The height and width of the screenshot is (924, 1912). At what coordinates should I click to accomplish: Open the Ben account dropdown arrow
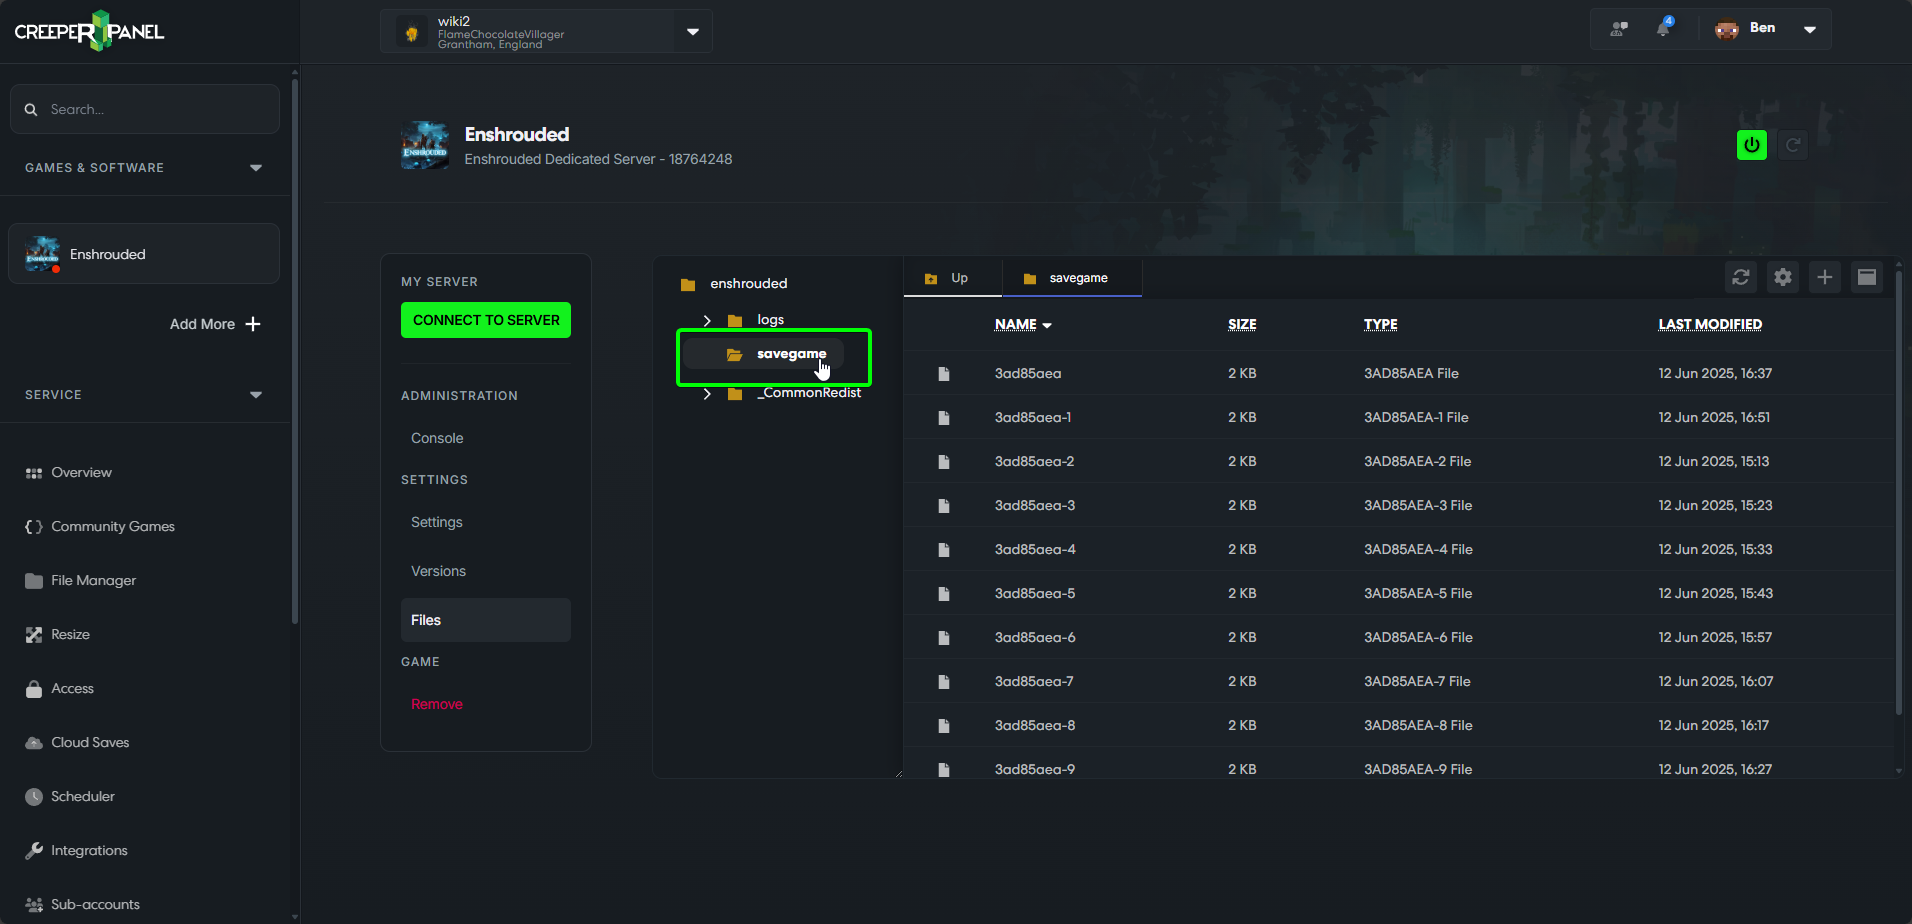click(x=1810, y=29)
